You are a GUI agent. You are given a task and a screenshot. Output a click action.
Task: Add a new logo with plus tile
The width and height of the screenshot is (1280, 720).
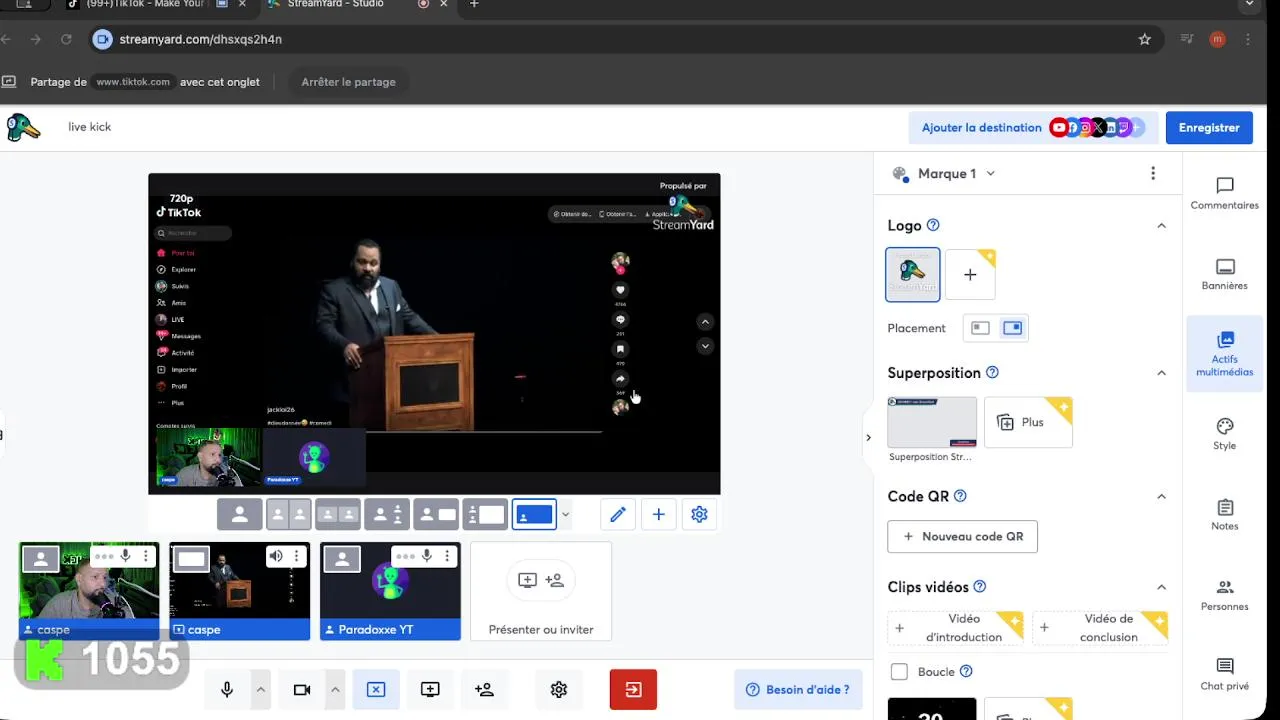pyautogui.click(x=970, y=274)
